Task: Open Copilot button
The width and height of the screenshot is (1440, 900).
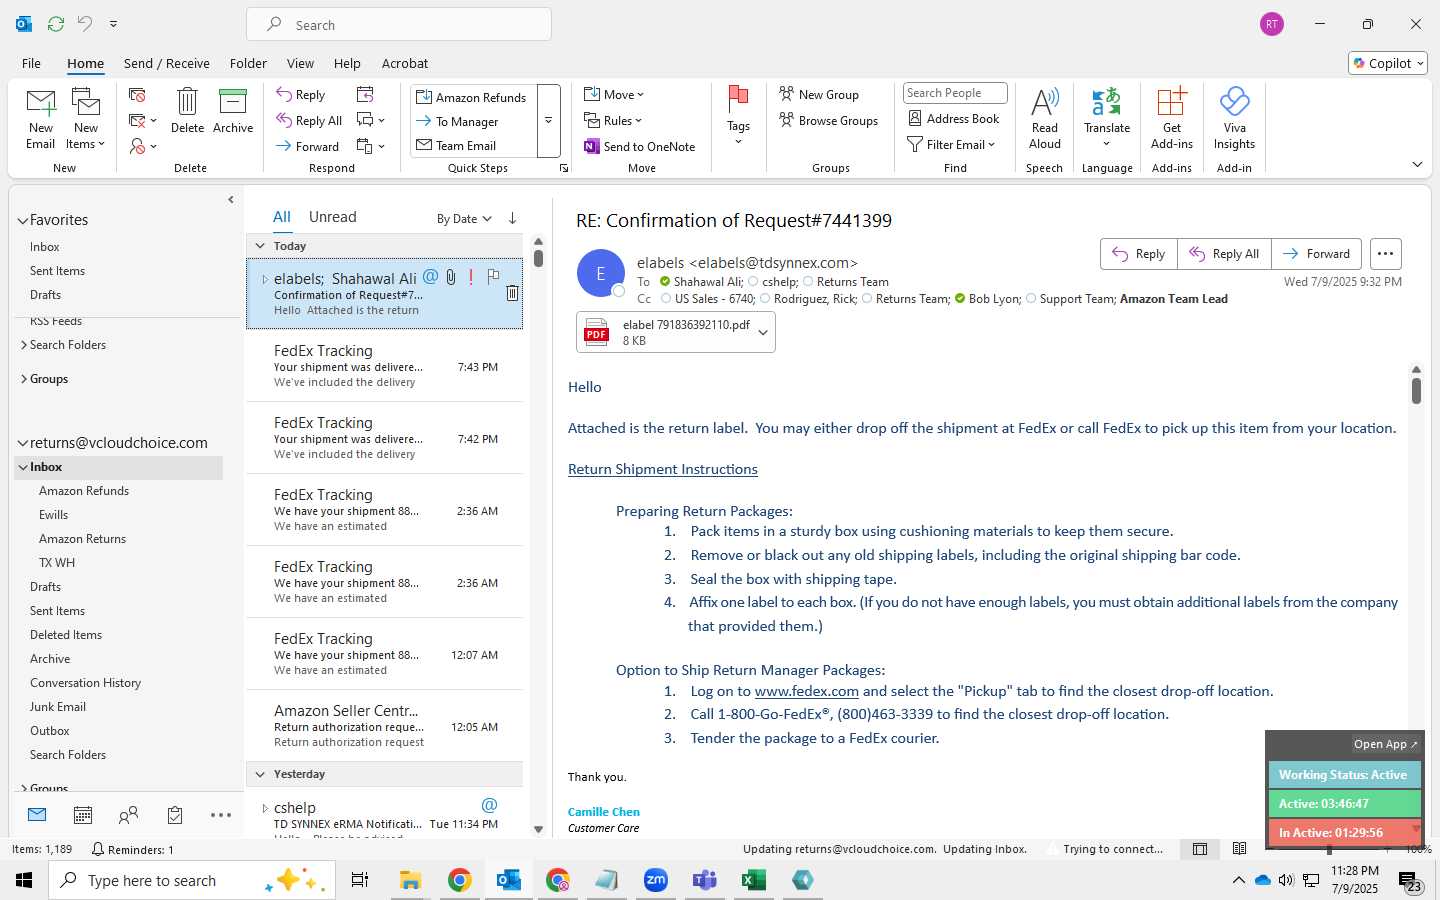Action: tap(1388, 63)
